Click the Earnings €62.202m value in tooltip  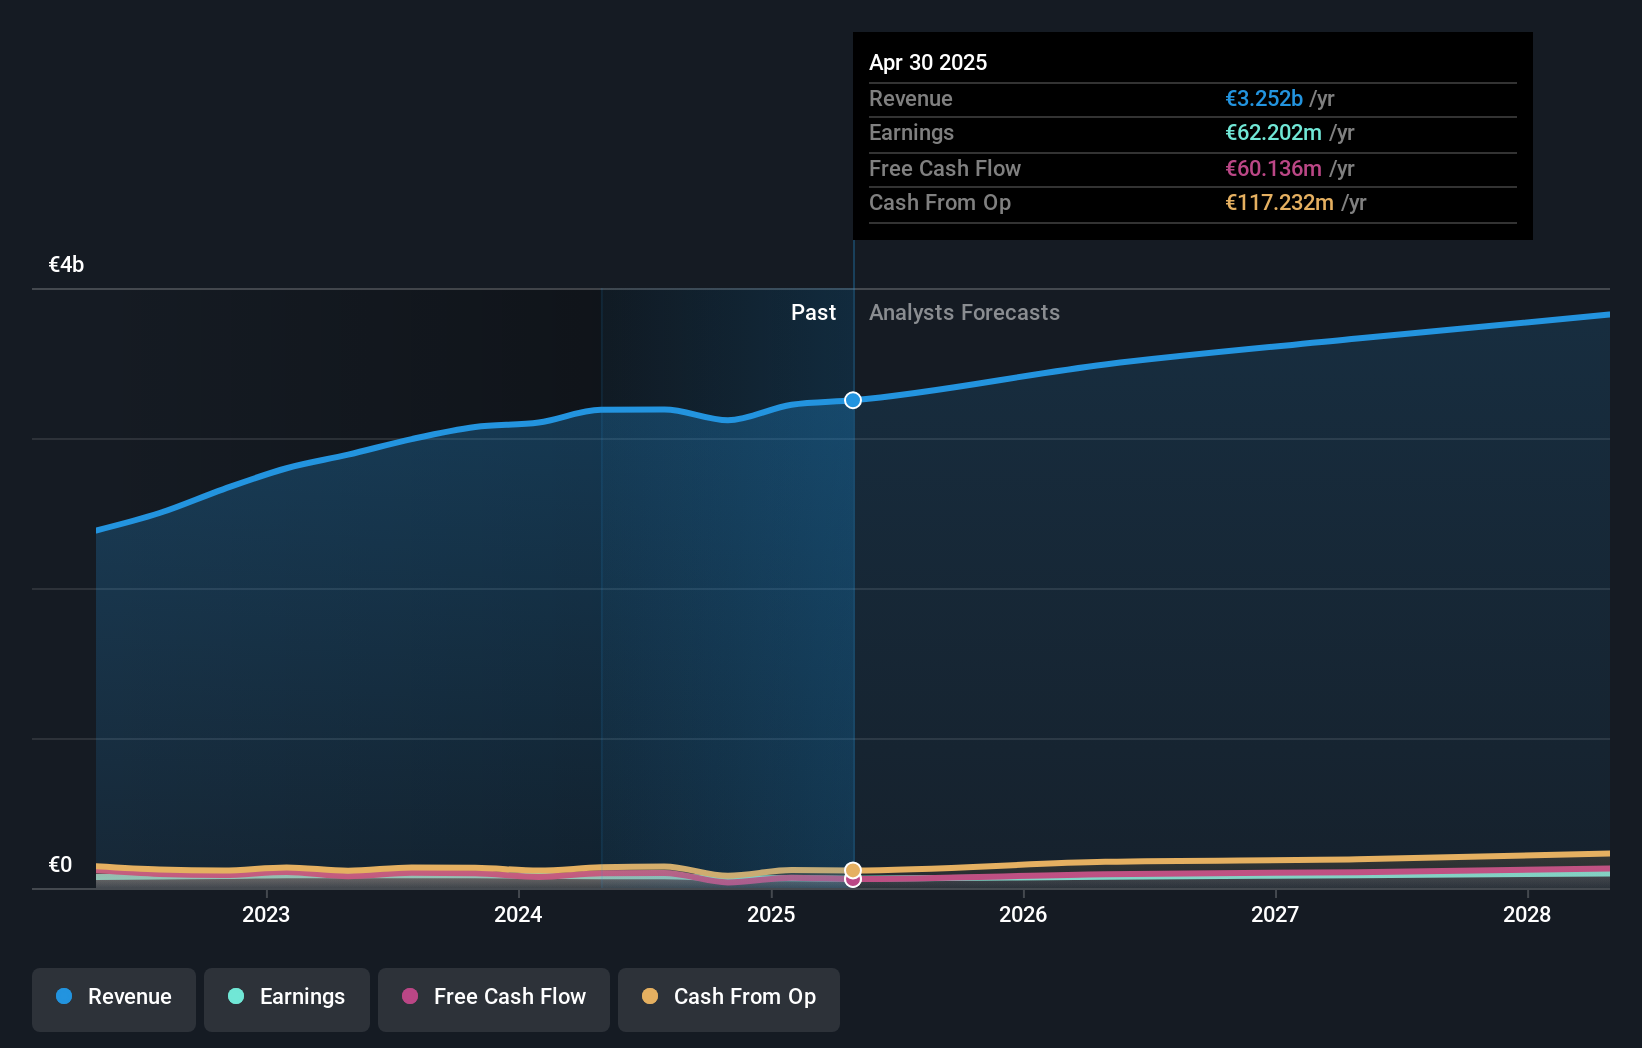tap(1271, 132)
